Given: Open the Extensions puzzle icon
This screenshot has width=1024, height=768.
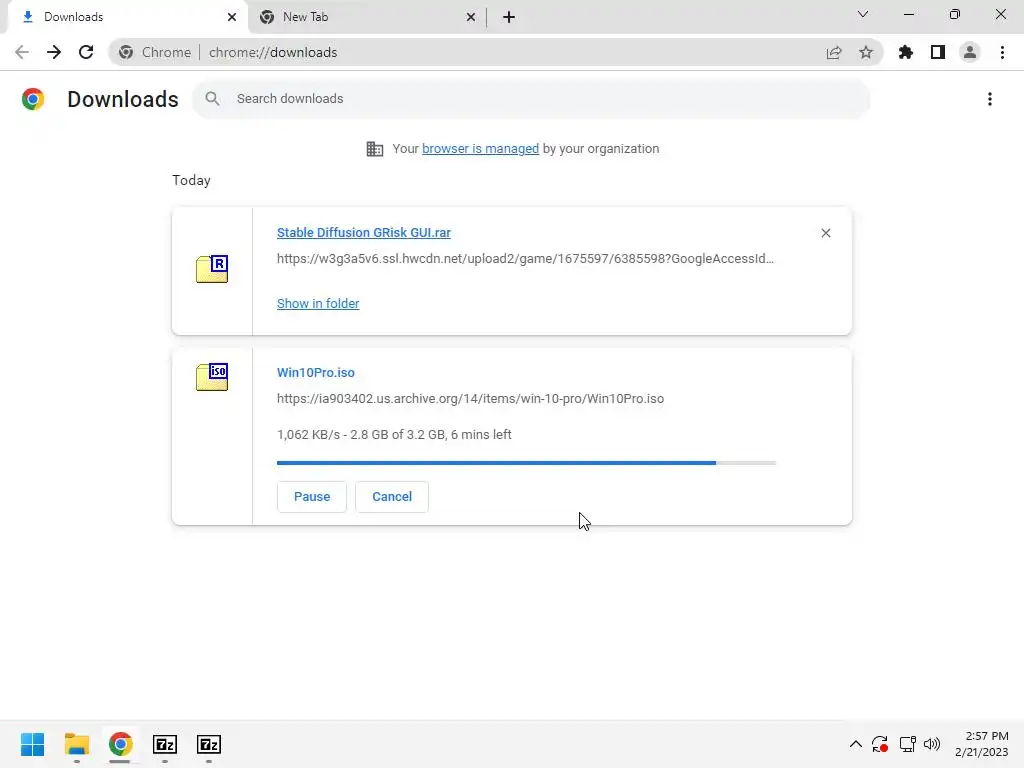Looking at the screenshot, I should [x=906, y=52].
